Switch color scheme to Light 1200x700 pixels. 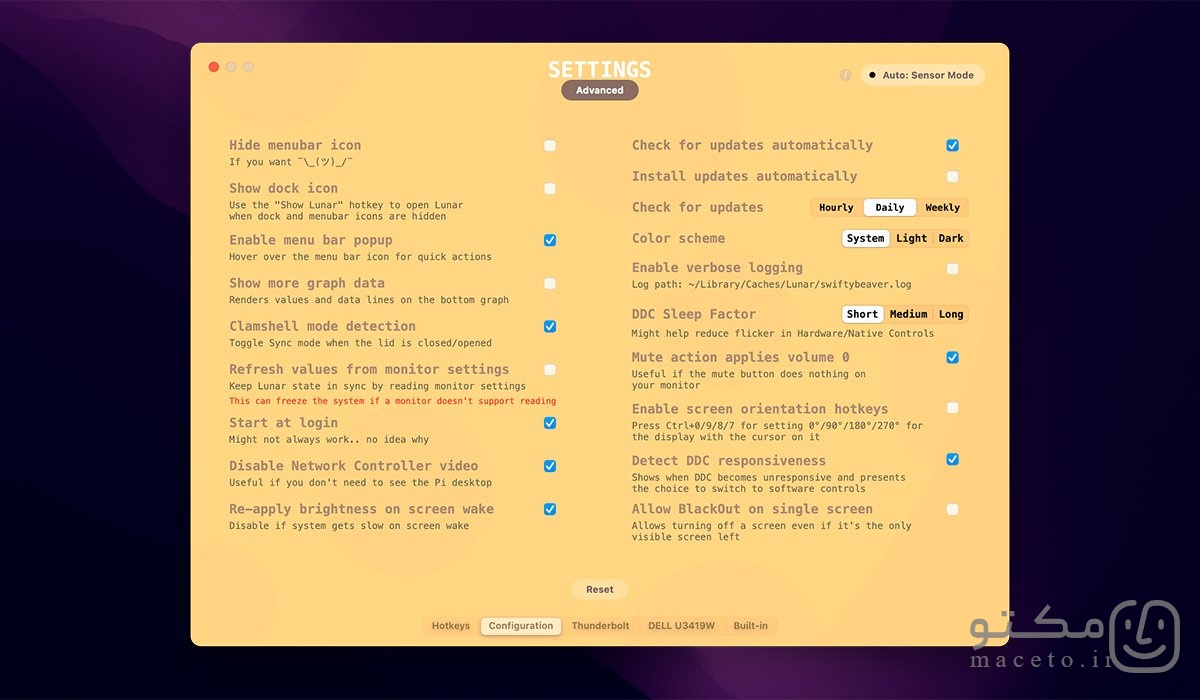911,239
